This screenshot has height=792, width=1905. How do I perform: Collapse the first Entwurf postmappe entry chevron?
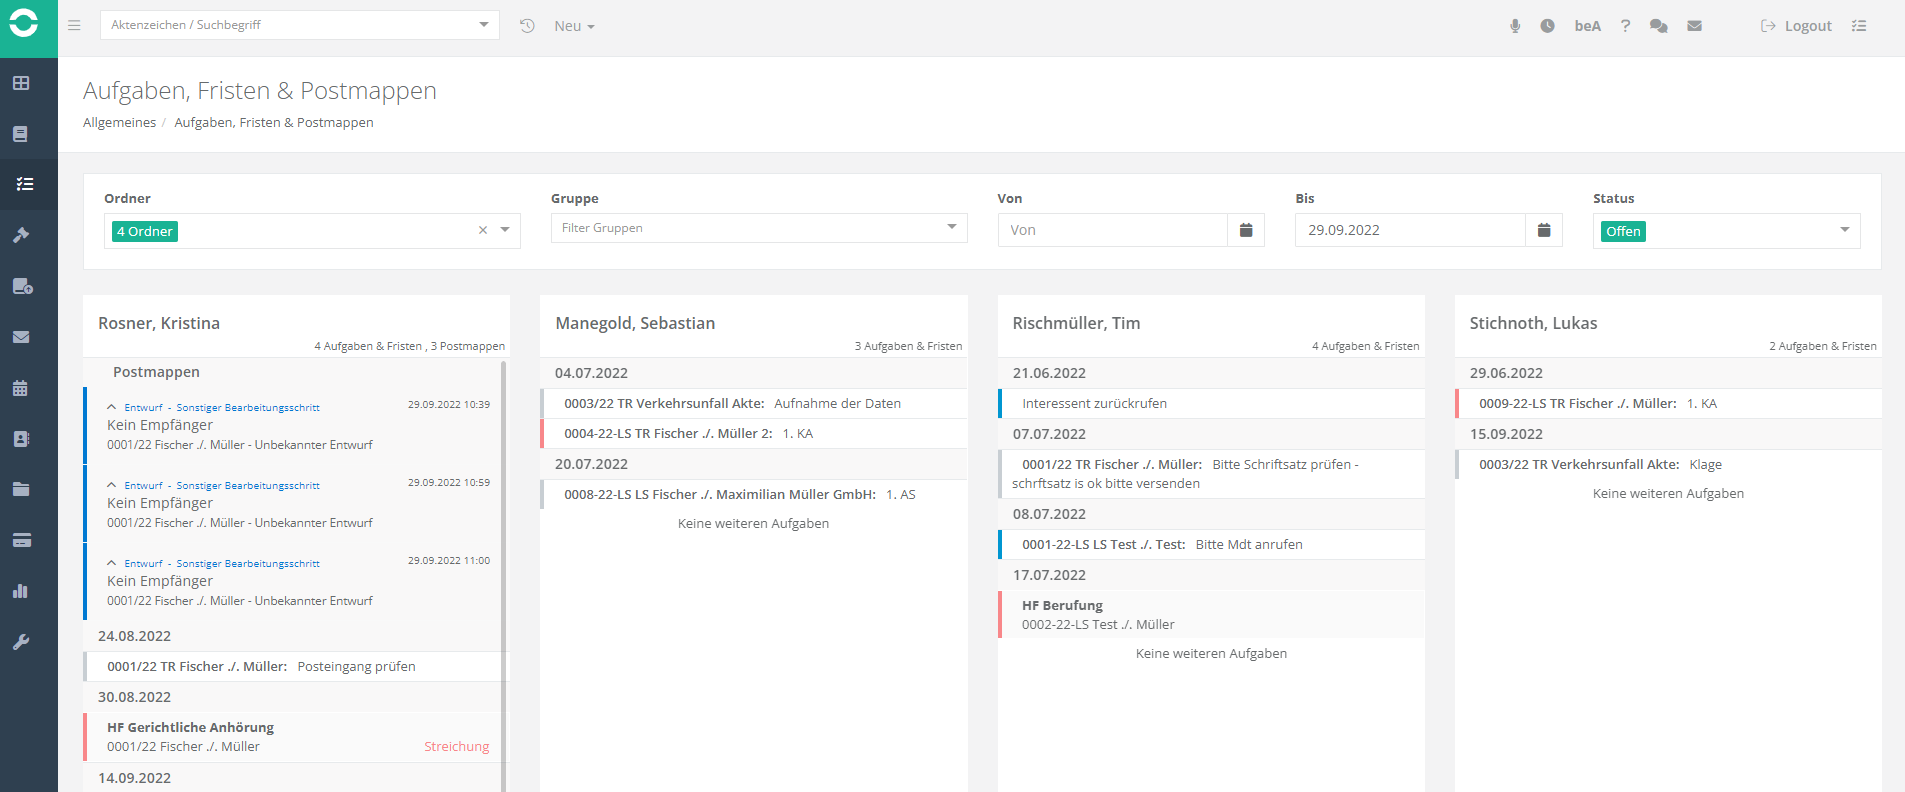[x=112, y=407]
